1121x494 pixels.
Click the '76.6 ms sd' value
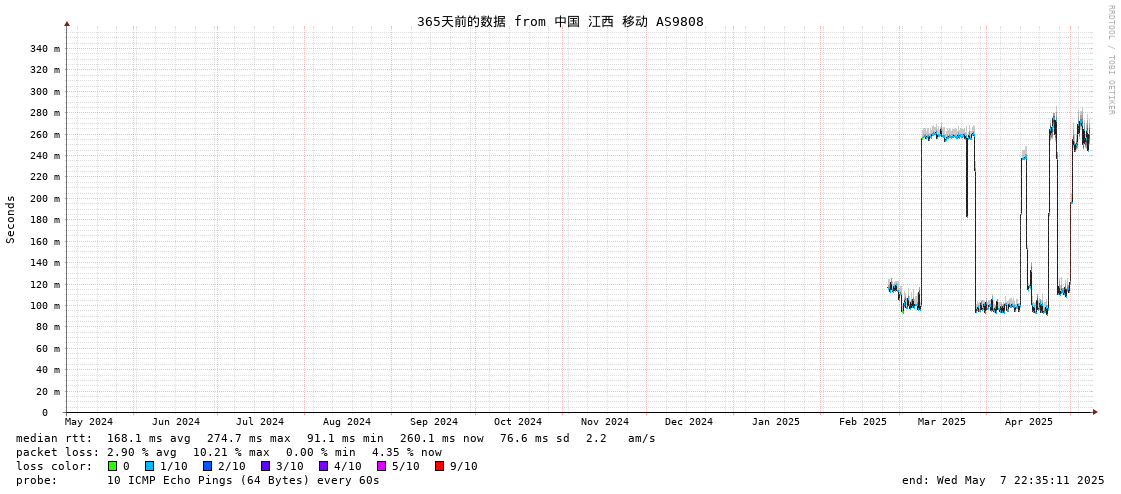[x=535, y=438]
